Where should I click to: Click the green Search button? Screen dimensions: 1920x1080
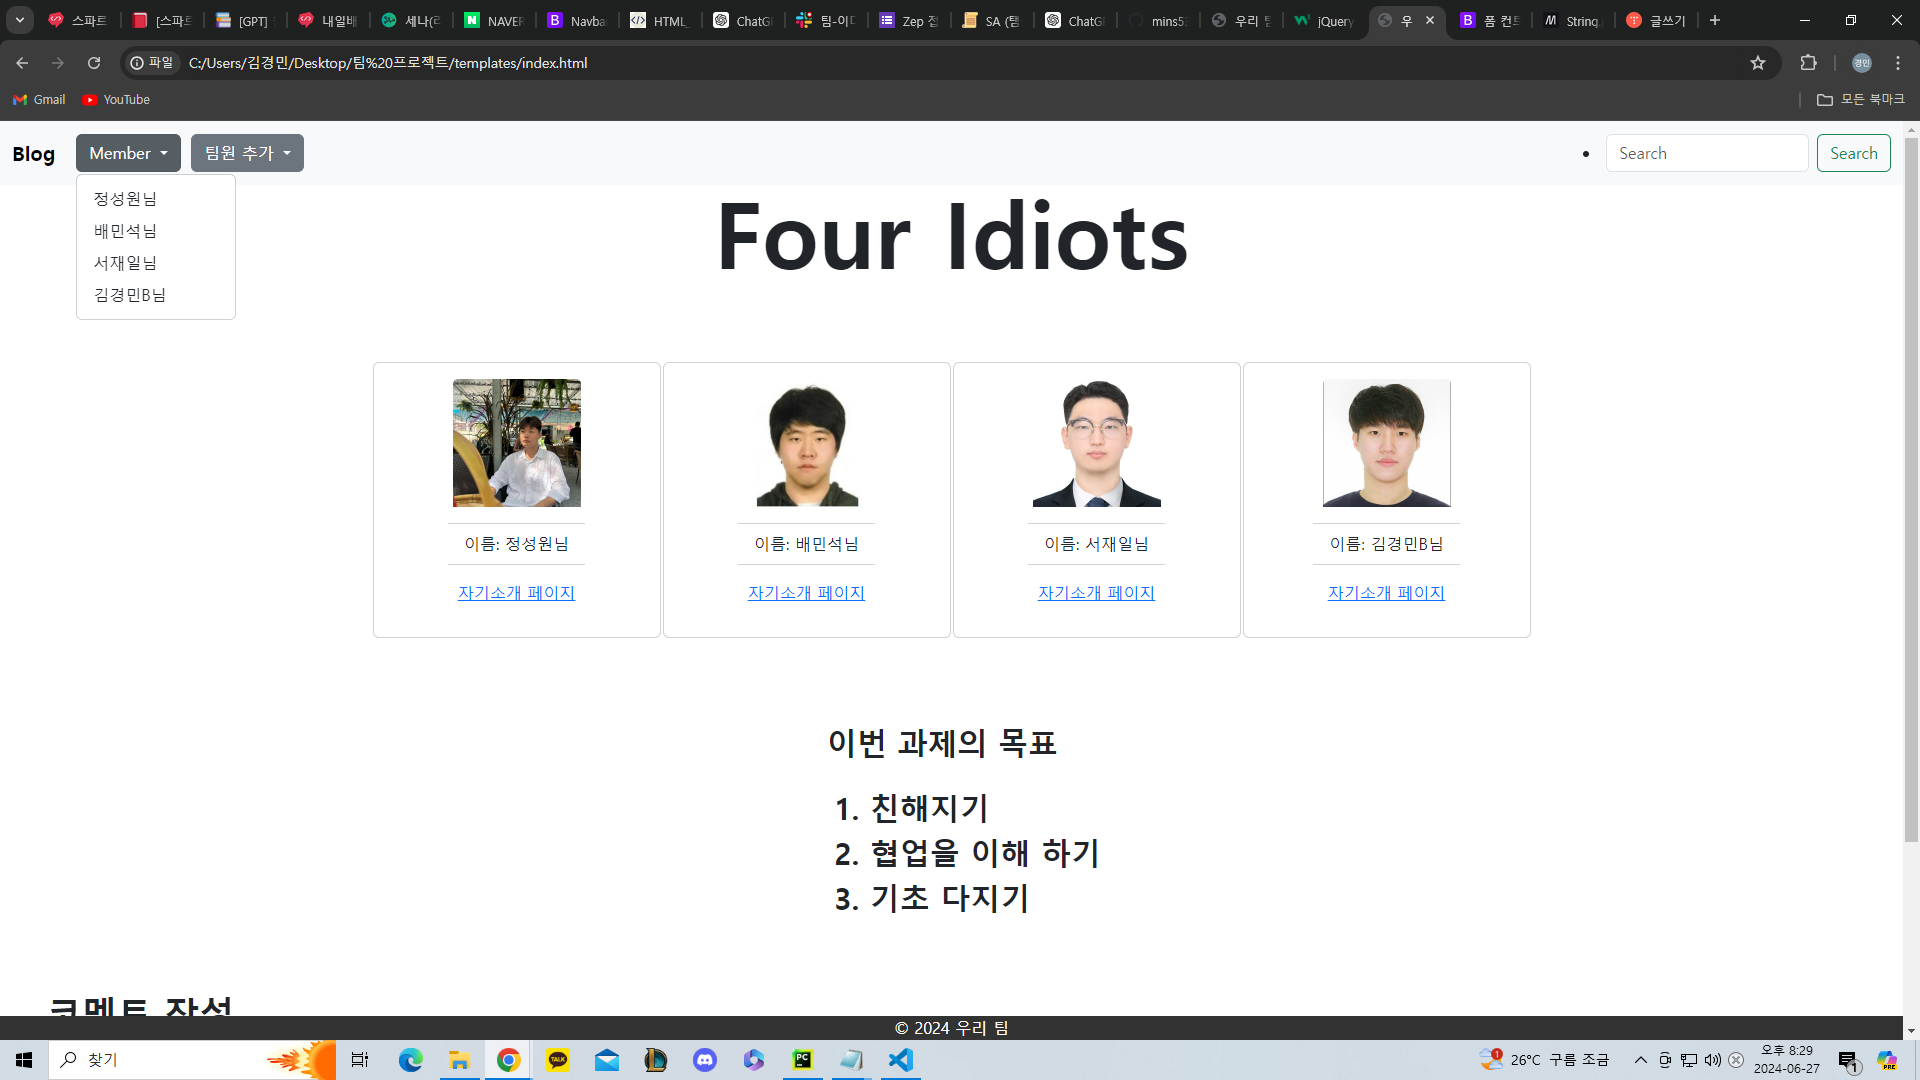coord(1853,153)
